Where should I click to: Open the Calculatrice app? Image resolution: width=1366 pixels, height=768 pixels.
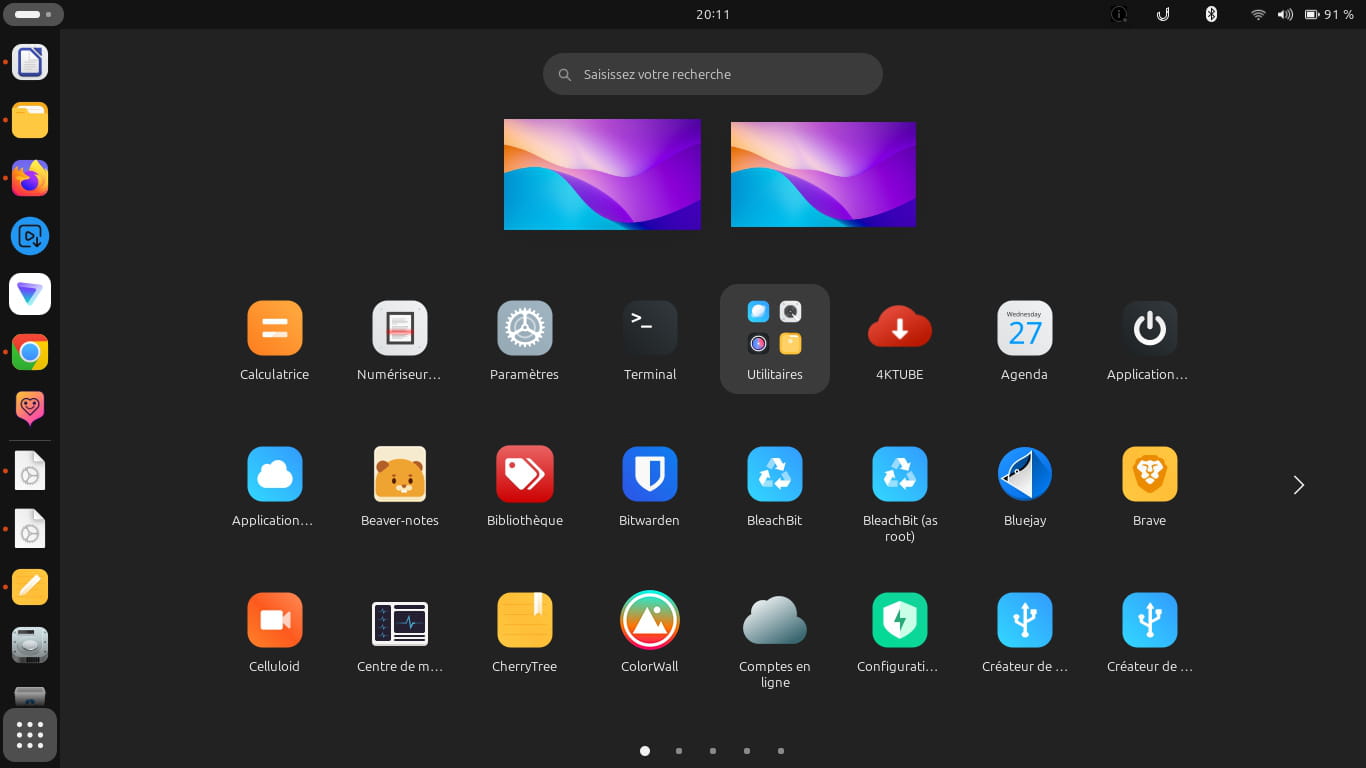pos(274,329)
